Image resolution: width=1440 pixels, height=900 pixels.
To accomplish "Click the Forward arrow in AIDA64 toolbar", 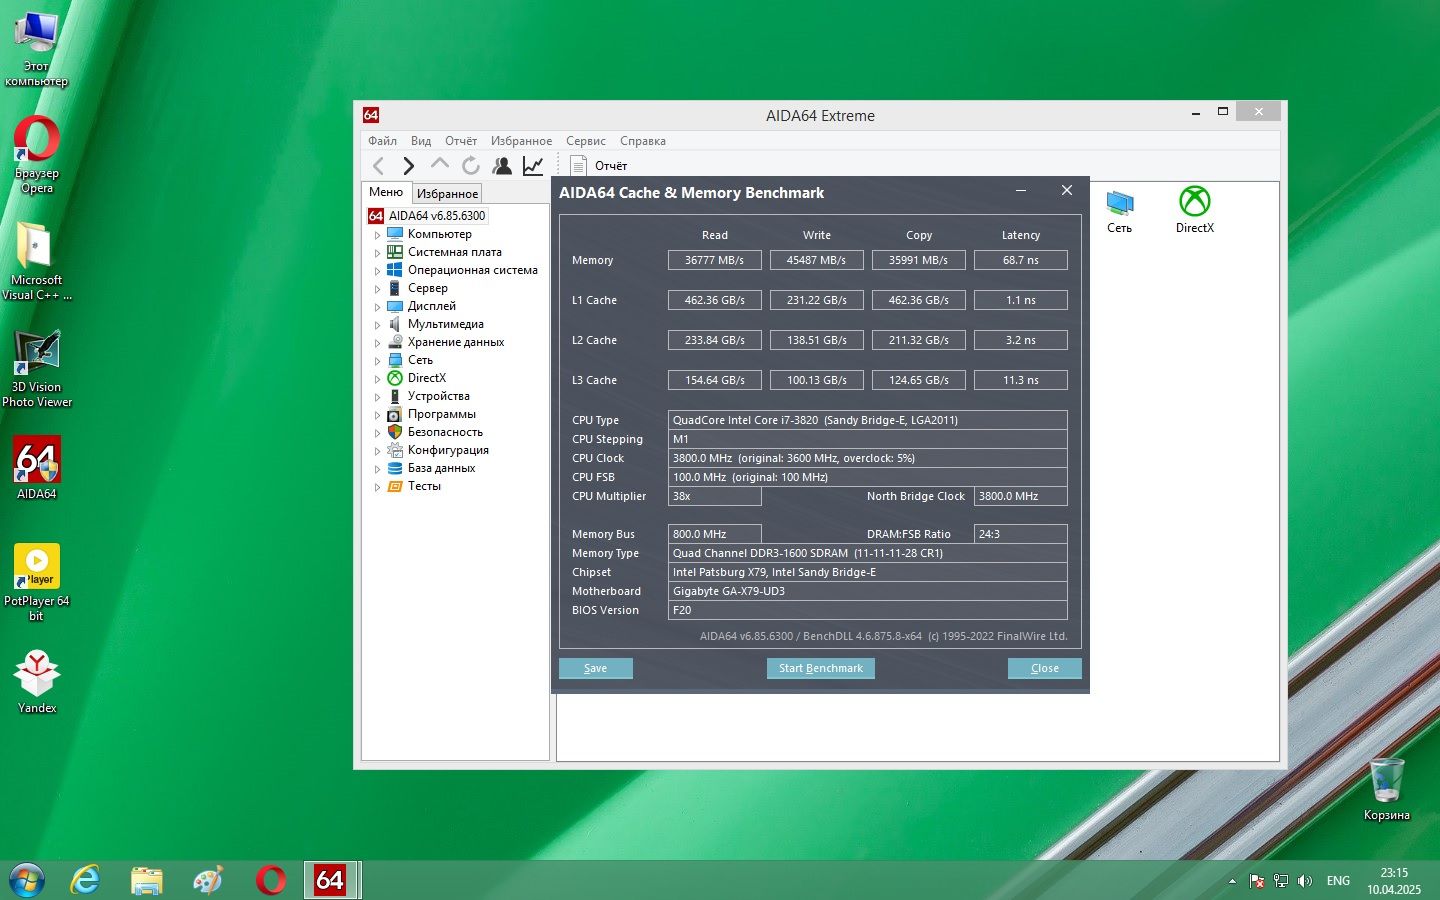I will tap(408, 166).
